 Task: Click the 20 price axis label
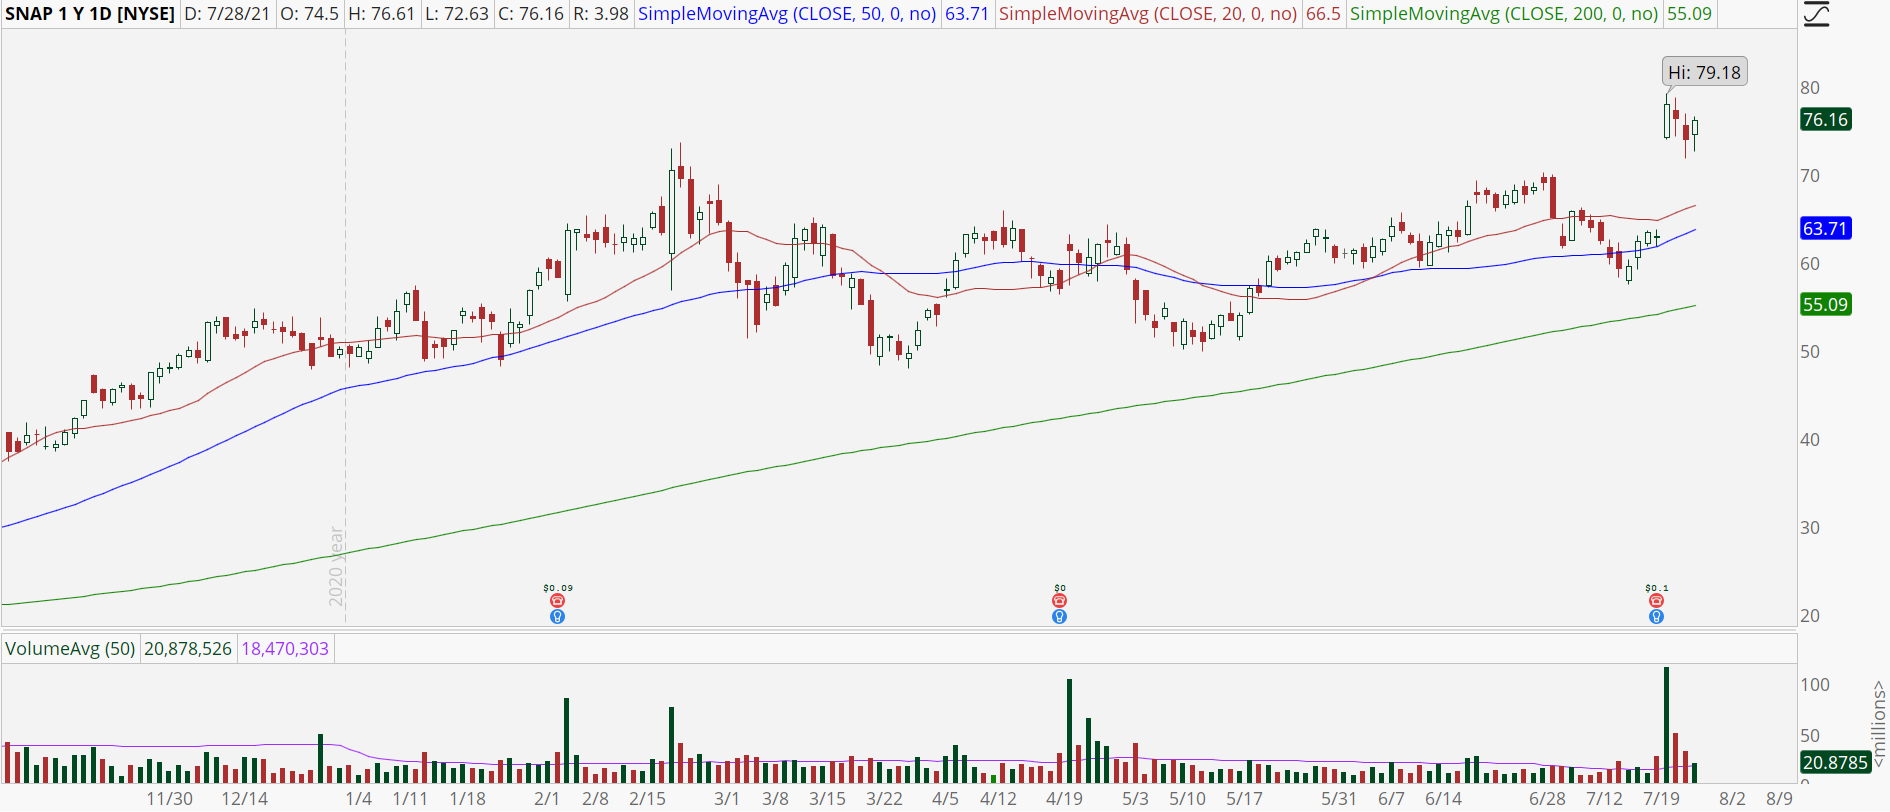[x=1810, y=616]
